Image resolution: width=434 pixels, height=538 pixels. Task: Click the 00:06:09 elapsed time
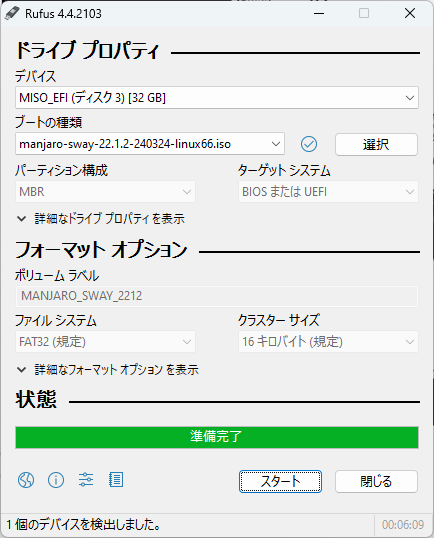403,525
